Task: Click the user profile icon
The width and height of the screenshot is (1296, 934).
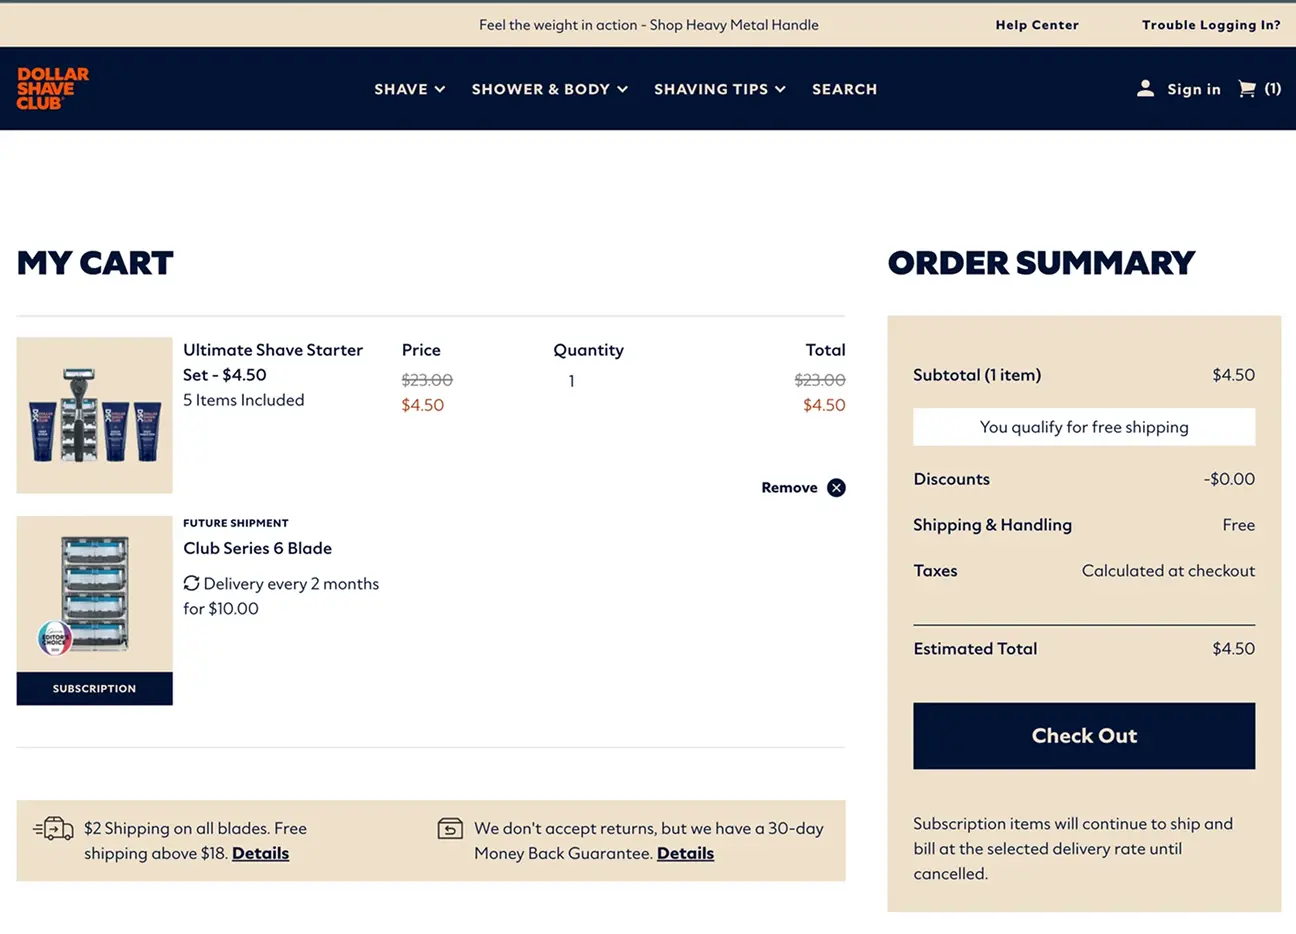Action: (1145, 89)
